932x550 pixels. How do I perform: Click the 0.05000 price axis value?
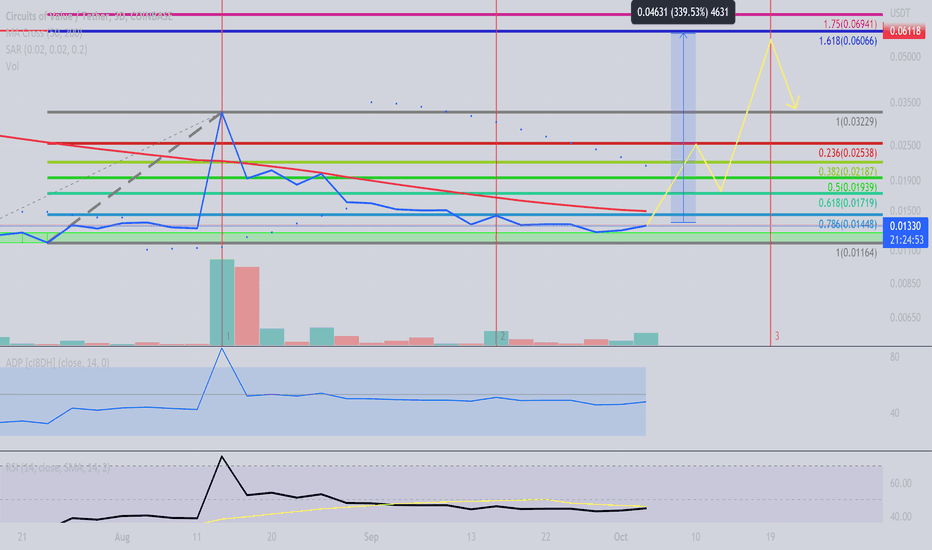tap(905, 57)
